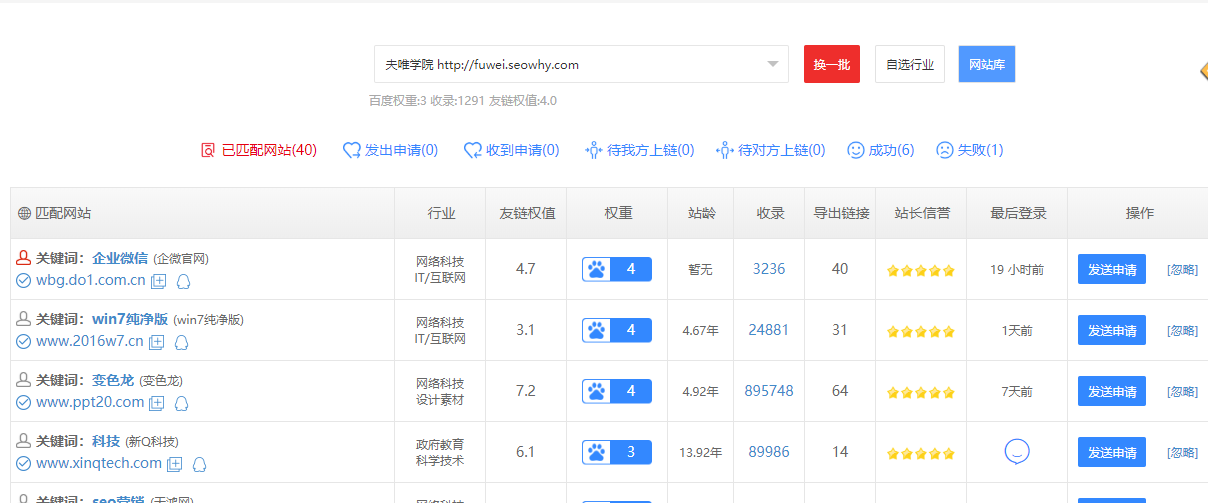View the 失败(1) tab
The height and width of the screenshot is (503, 1208).
click(x=969, y=150)
